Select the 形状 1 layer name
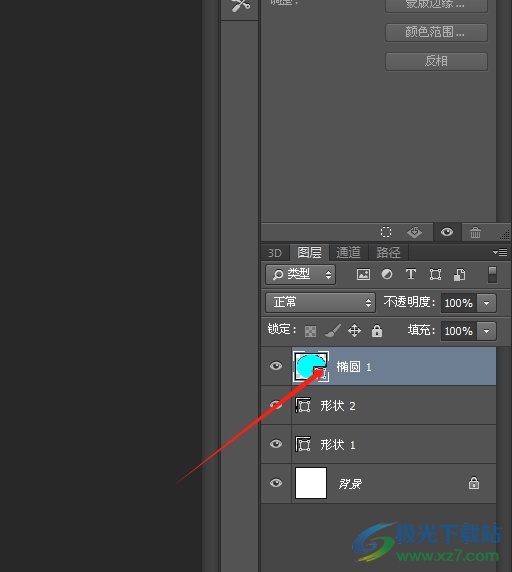512x572 pixels. (338, 445)
